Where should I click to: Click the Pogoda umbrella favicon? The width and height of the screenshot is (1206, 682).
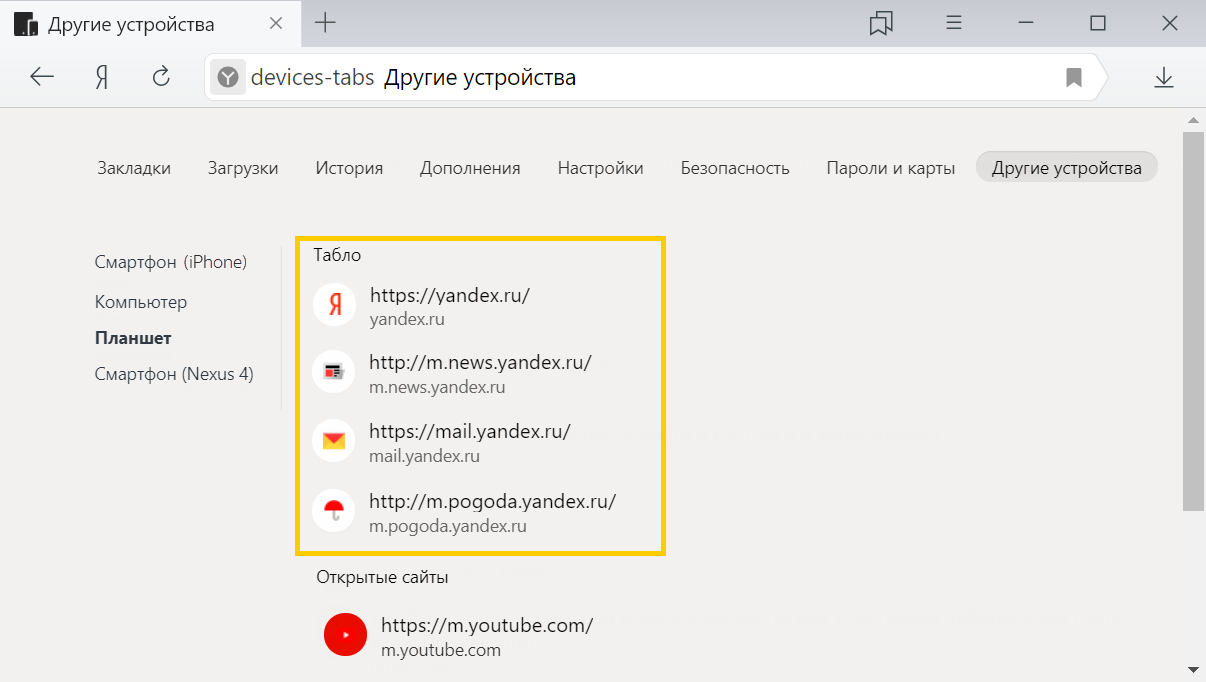tap(334, 511)
